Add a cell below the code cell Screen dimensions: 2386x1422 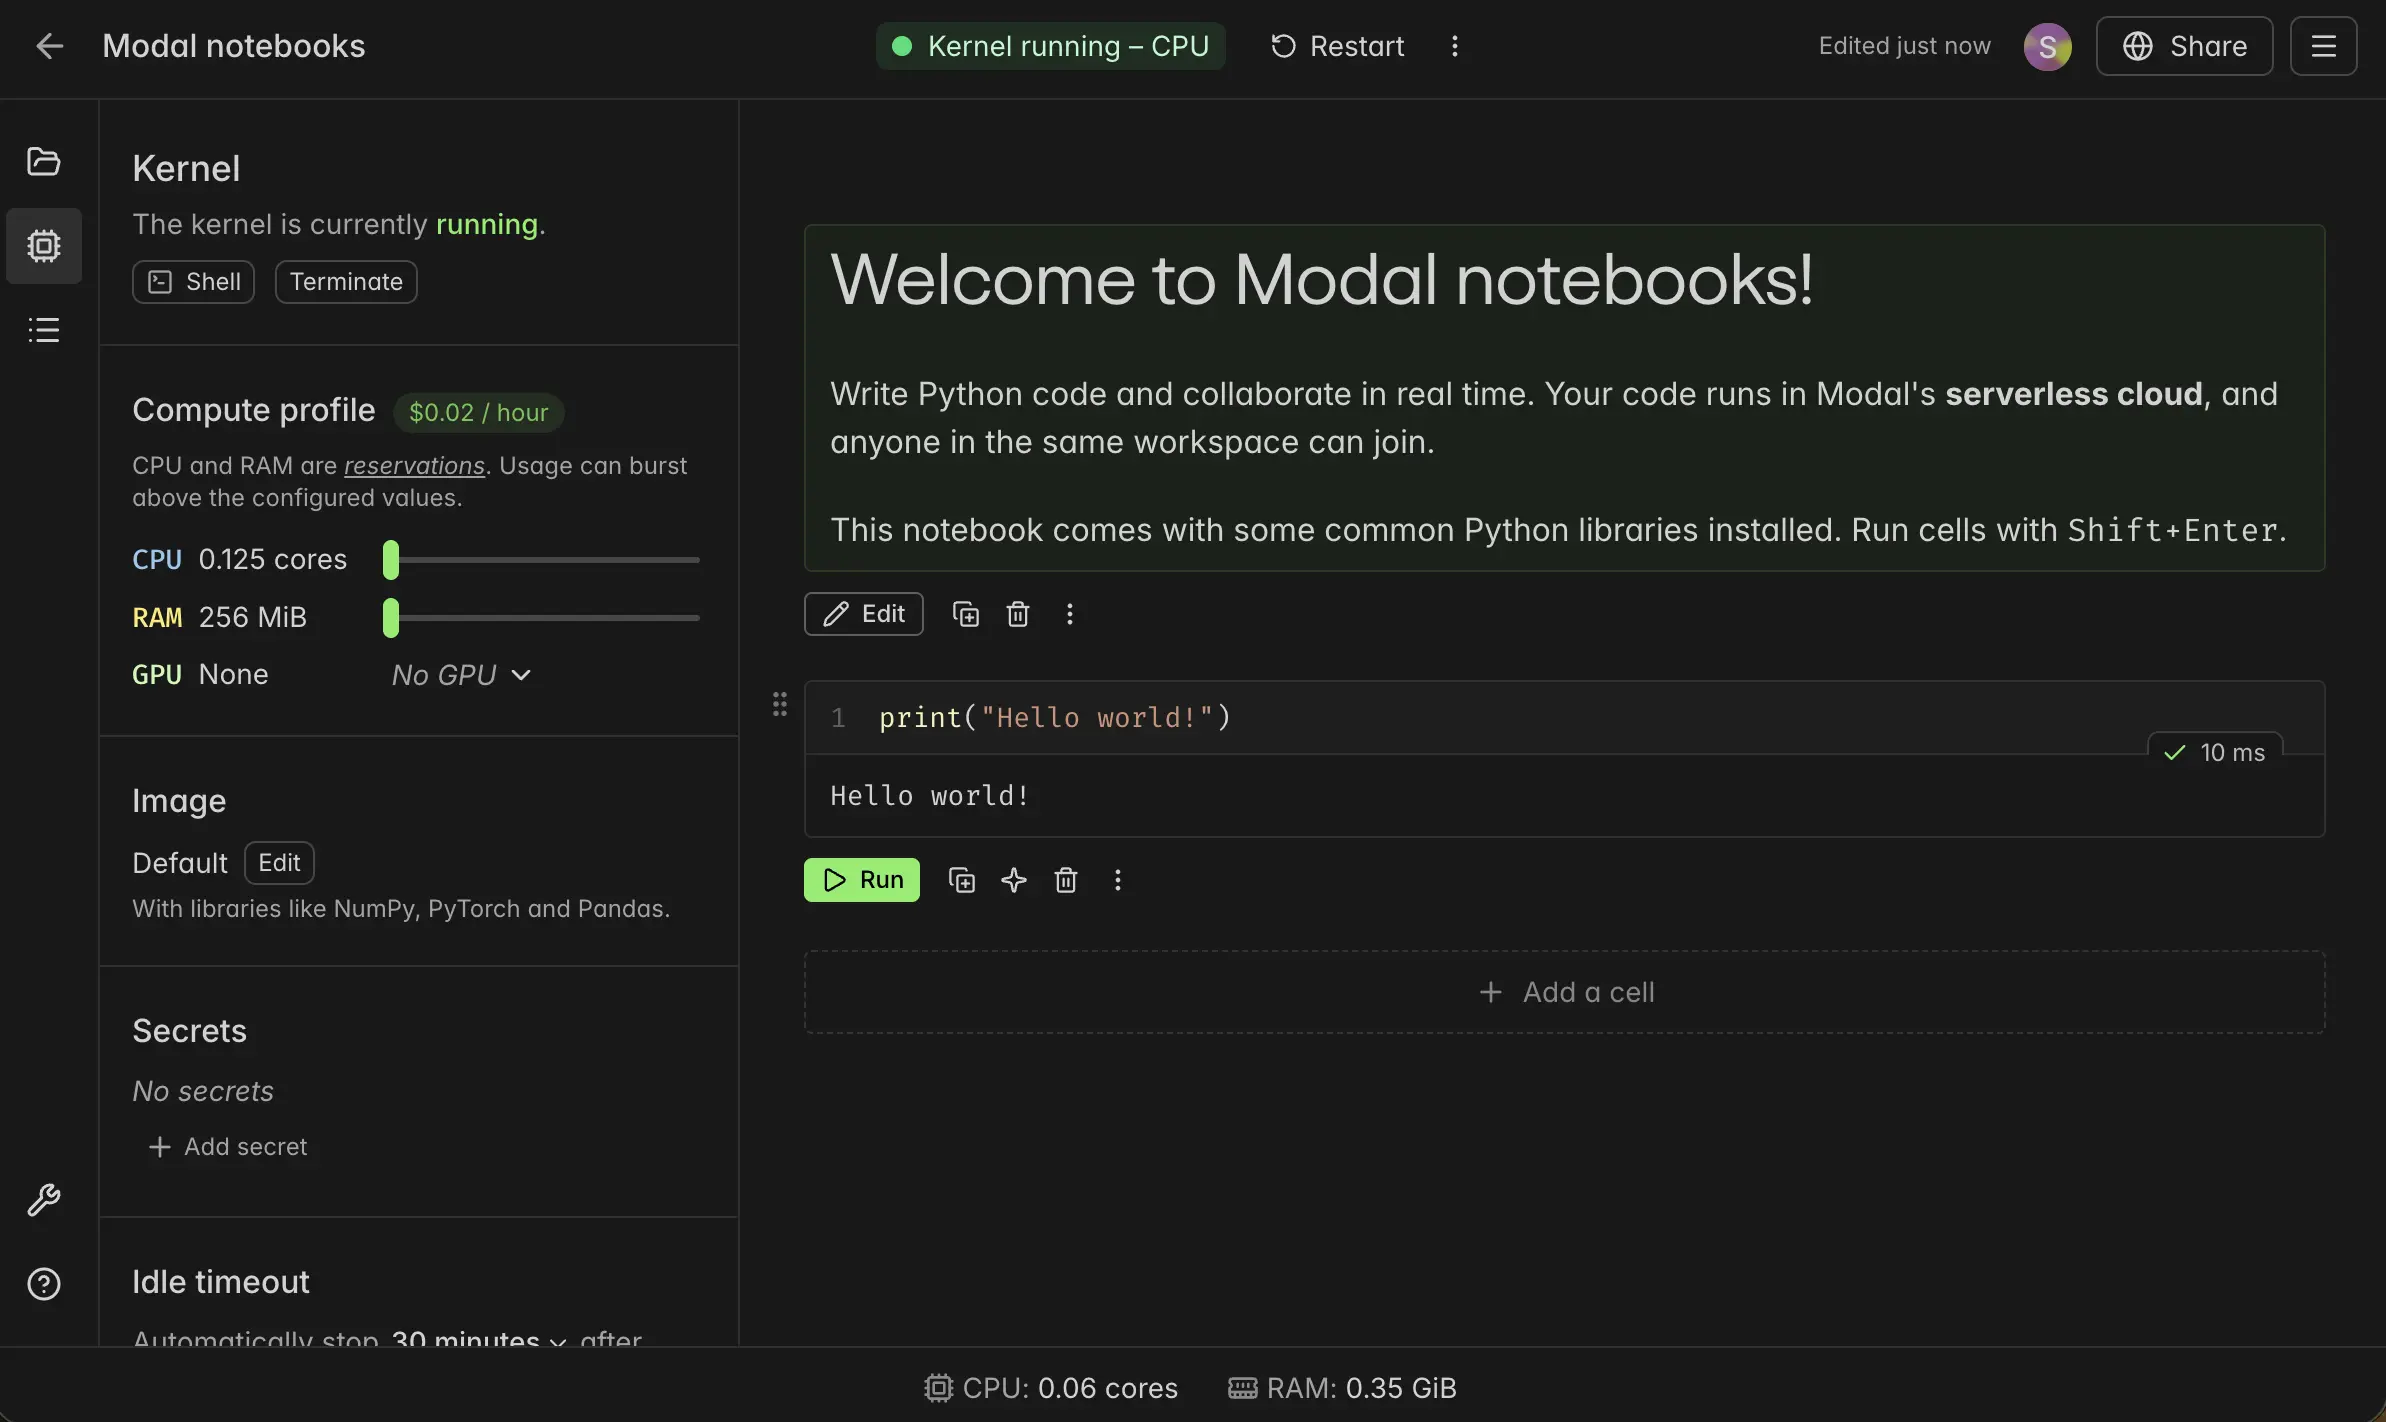(1565, 992)
